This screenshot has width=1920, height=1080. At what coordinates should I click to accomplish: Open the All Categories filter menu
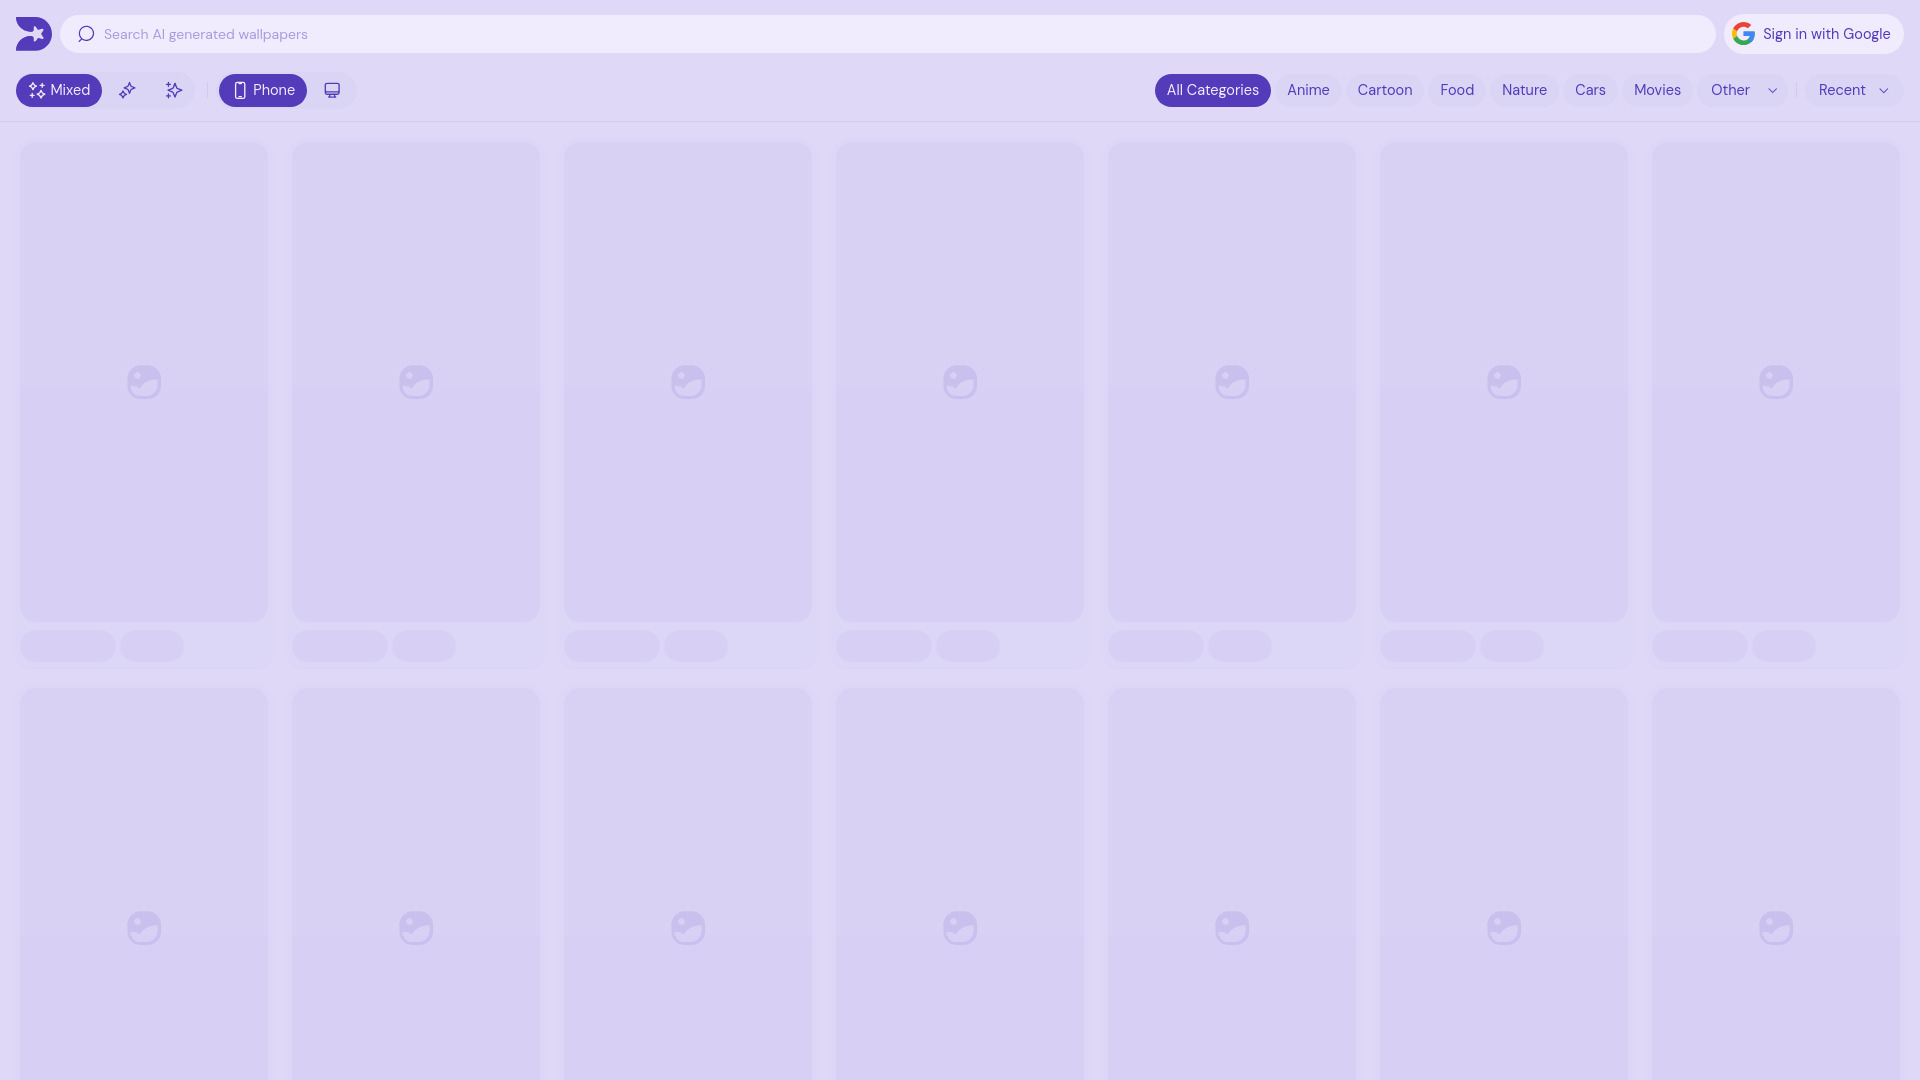click(1212, 90)
